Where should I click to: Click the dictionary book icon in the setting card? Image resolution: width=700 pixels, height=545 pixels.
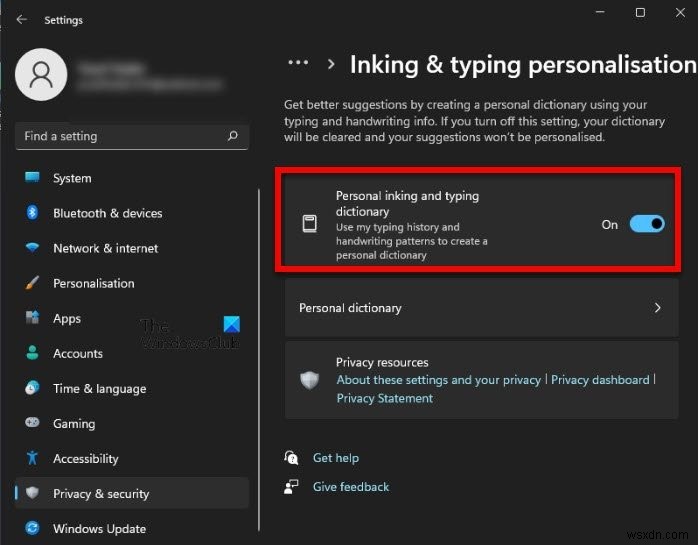click(310, 224)
